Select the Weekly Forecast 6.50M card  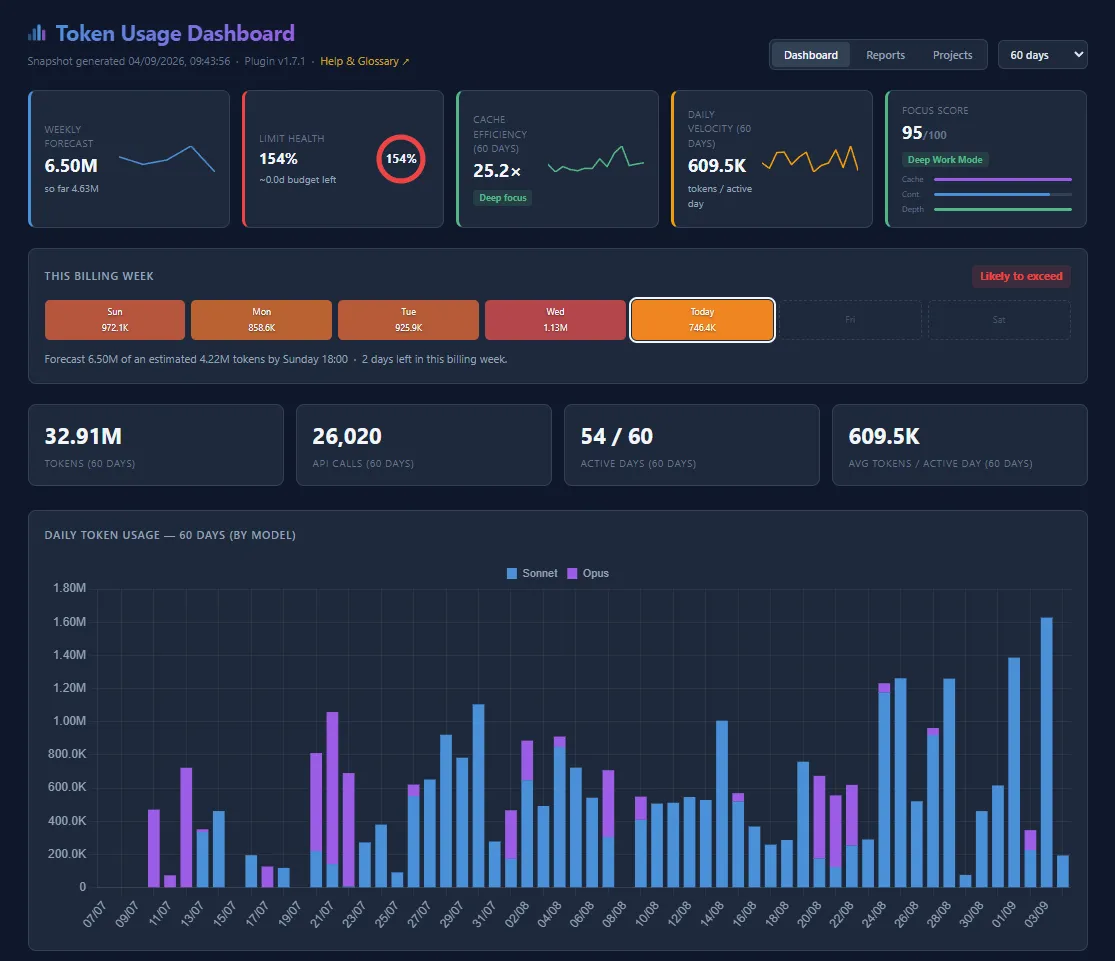tap(129, 159)
